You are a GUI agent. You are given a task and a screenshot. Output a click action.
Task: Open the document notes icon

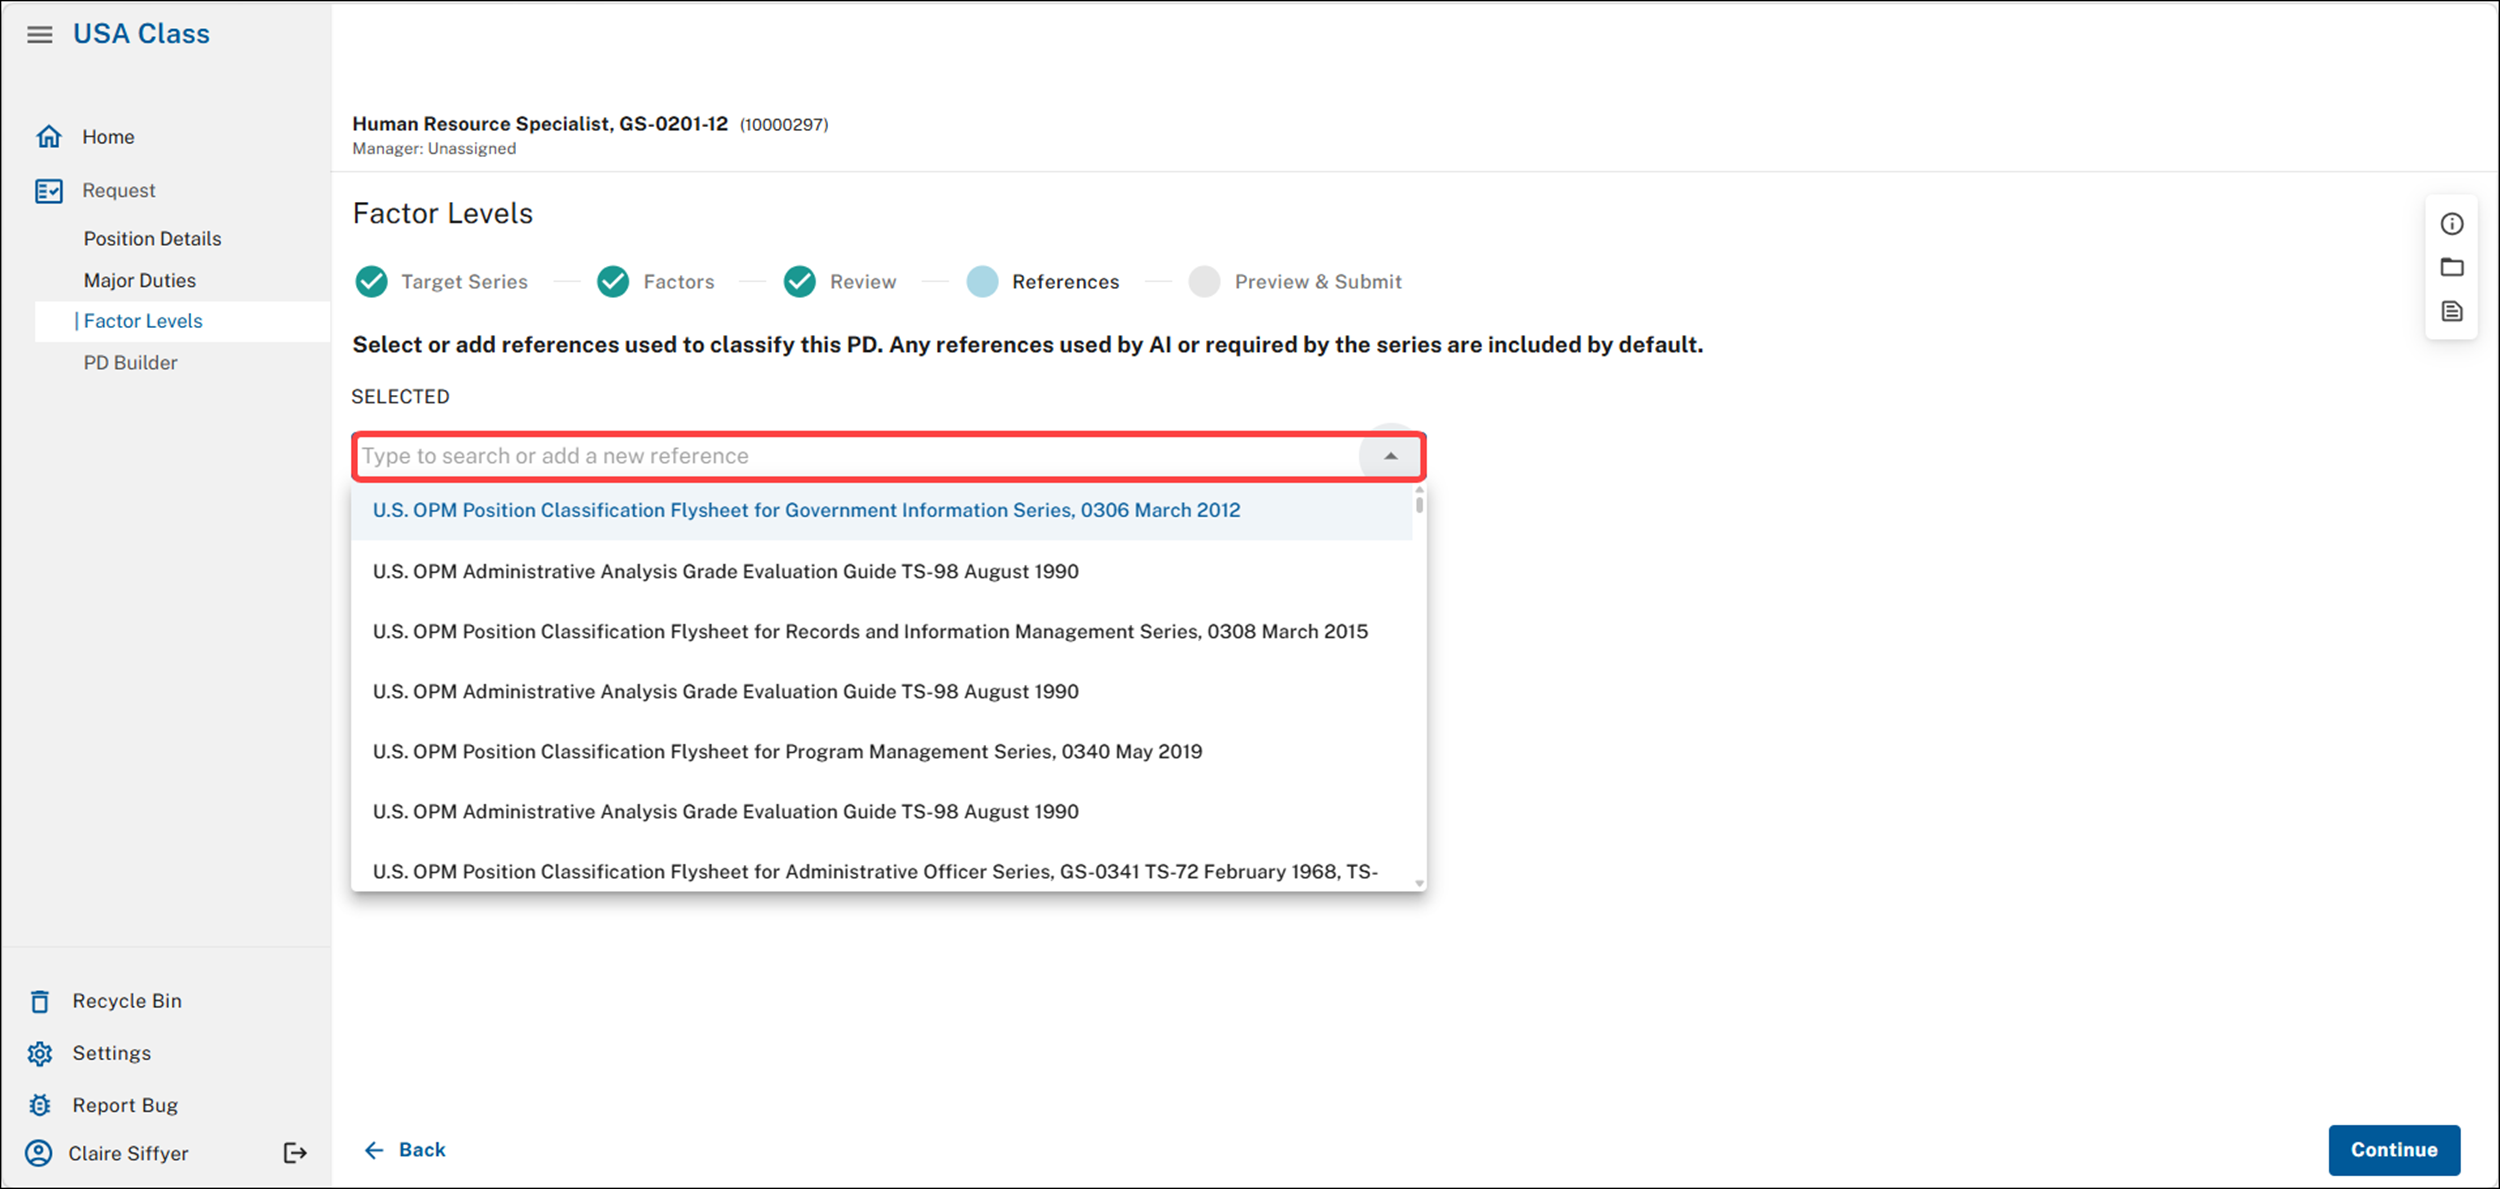(2452, 311)
